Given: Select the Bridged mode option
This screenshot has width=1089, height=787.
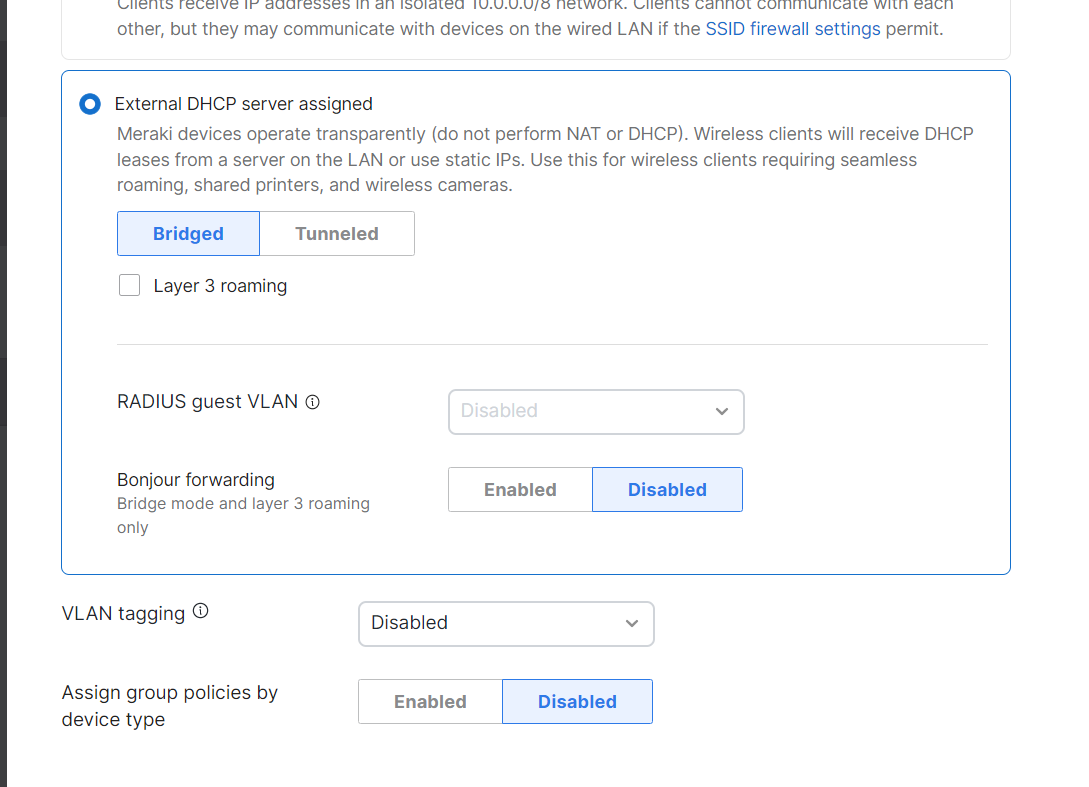Looking at the screenshot, I should pyautogui.click(x=188, y=233).
